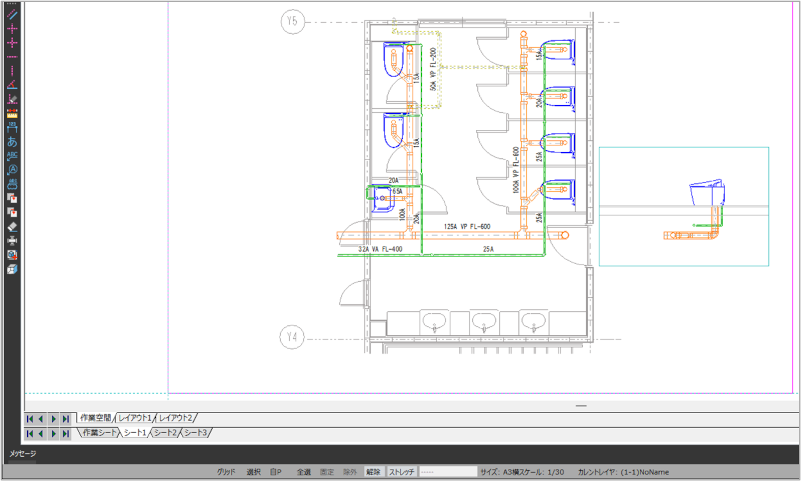Open the メッセージ message panel
The image size is (801, 481).
[23, 454]
